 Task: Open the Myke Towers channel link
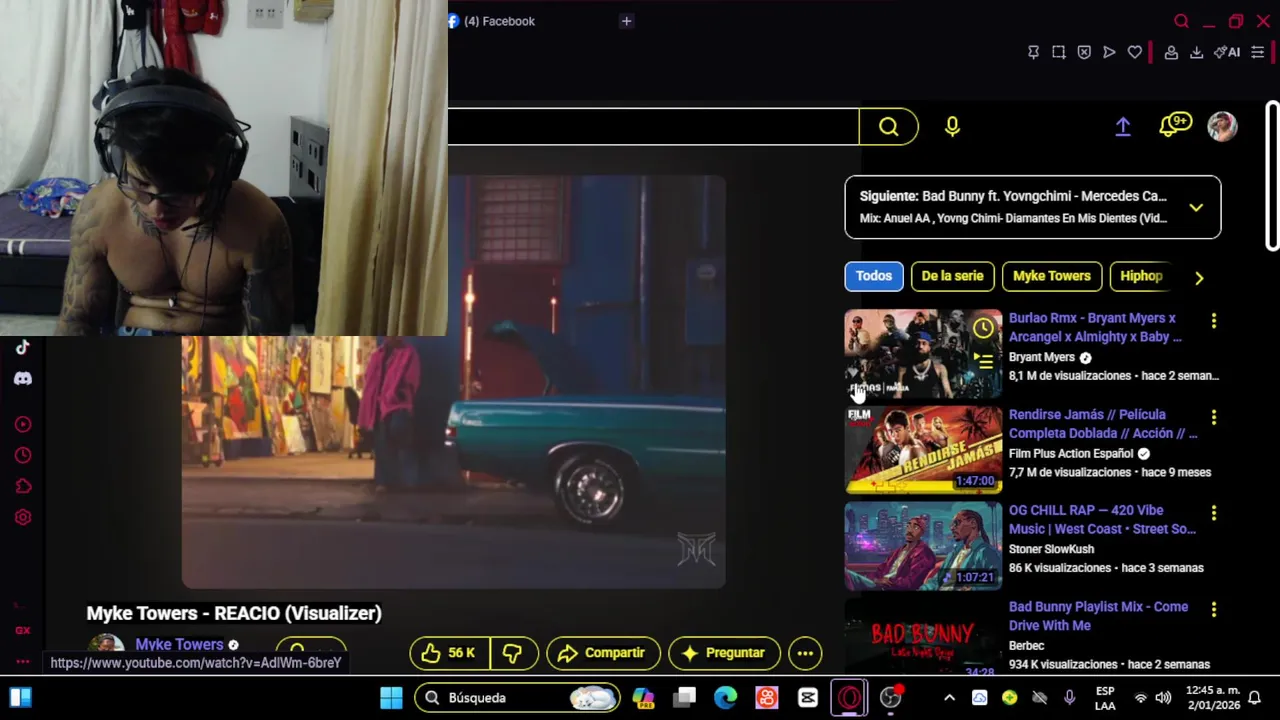pos(179,644)
